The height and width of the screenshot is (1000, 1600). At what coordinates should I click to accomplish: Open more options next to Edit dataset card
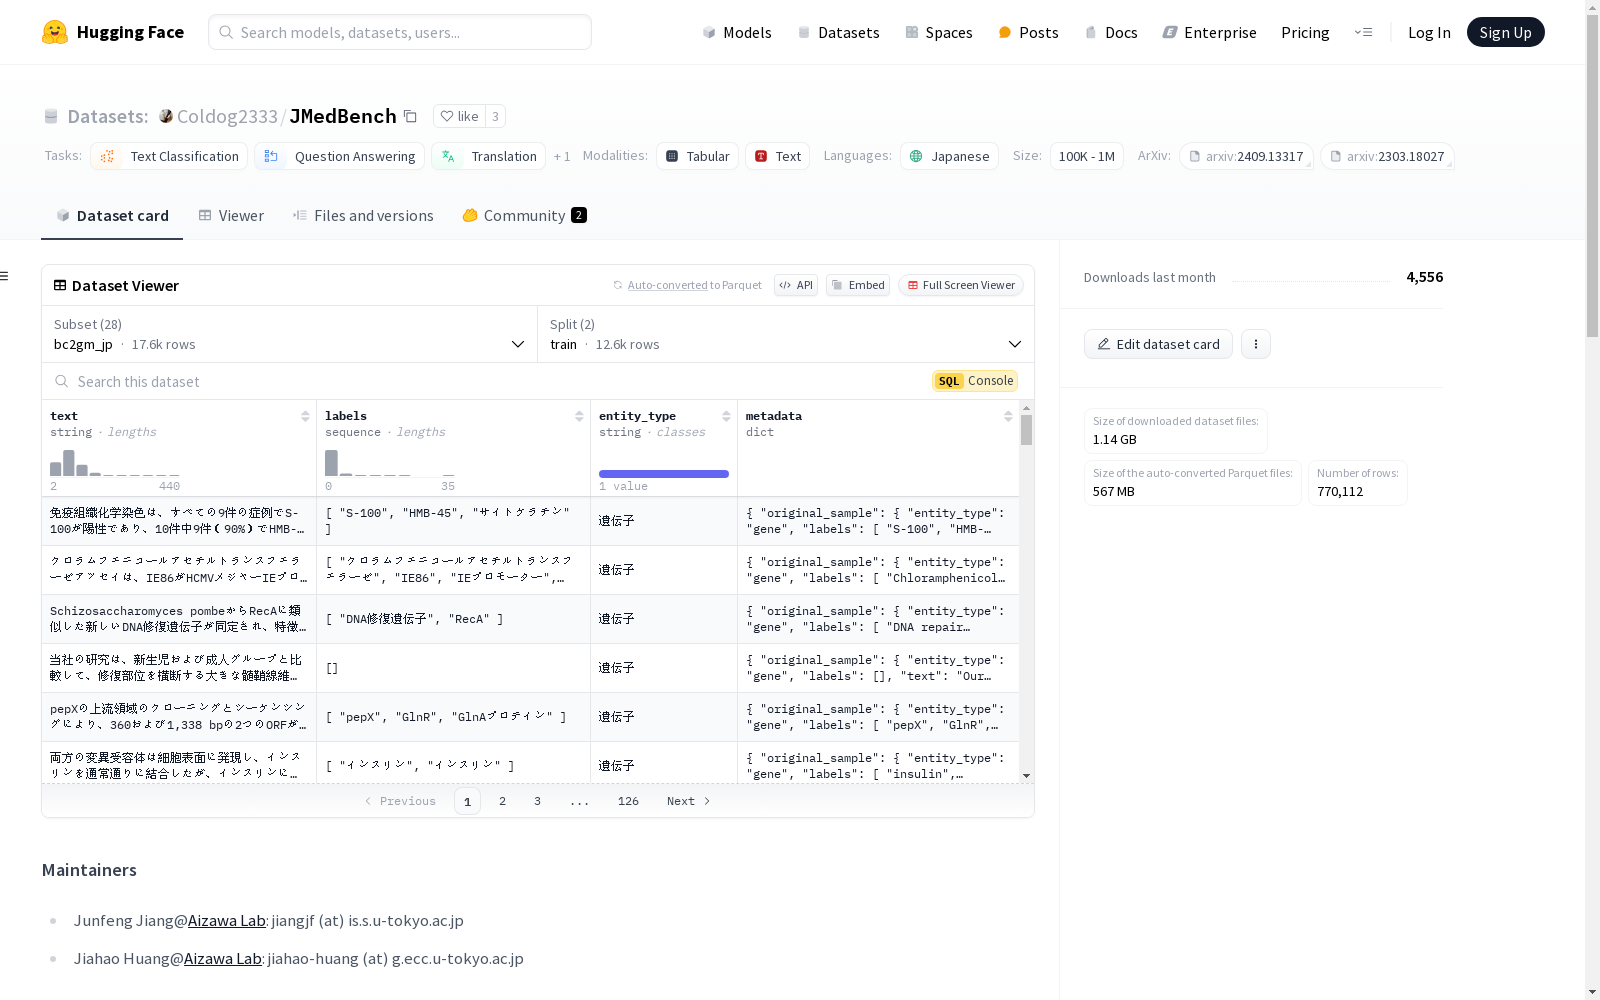pos(1256,344)
